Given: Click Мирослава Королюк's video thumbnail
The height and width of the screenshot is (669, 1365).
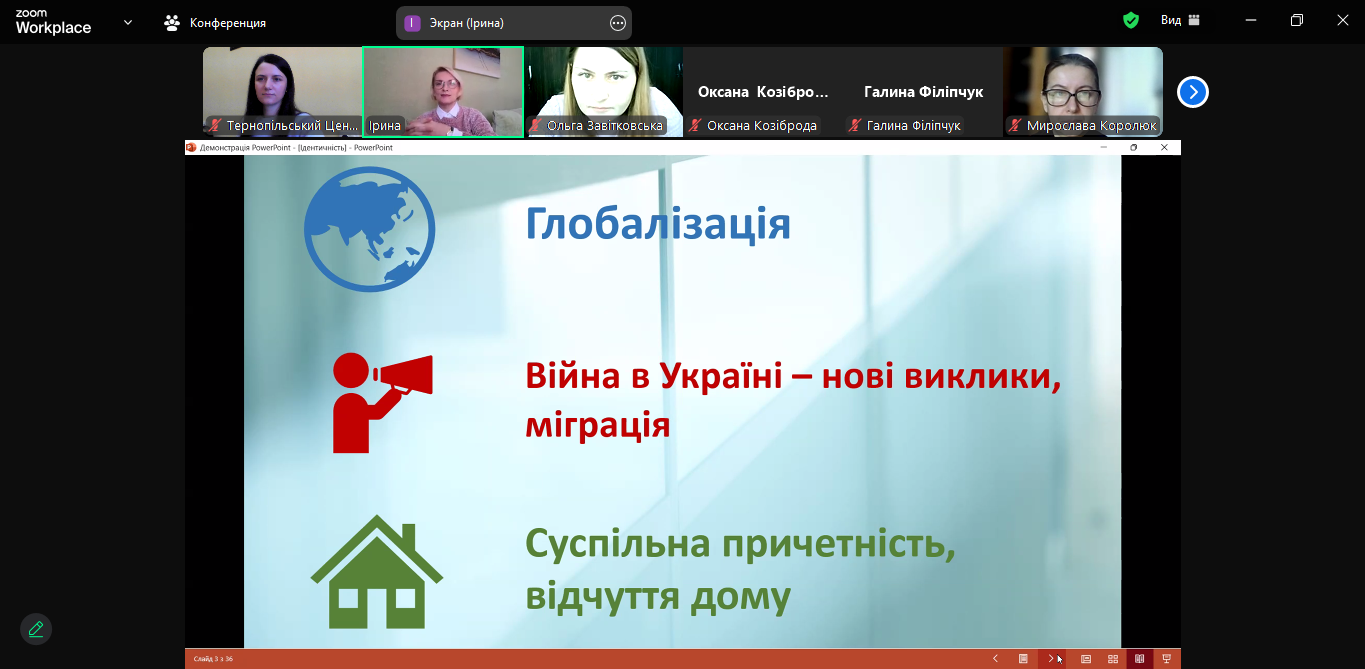Looking at the screenshot, I should 1083,91.
